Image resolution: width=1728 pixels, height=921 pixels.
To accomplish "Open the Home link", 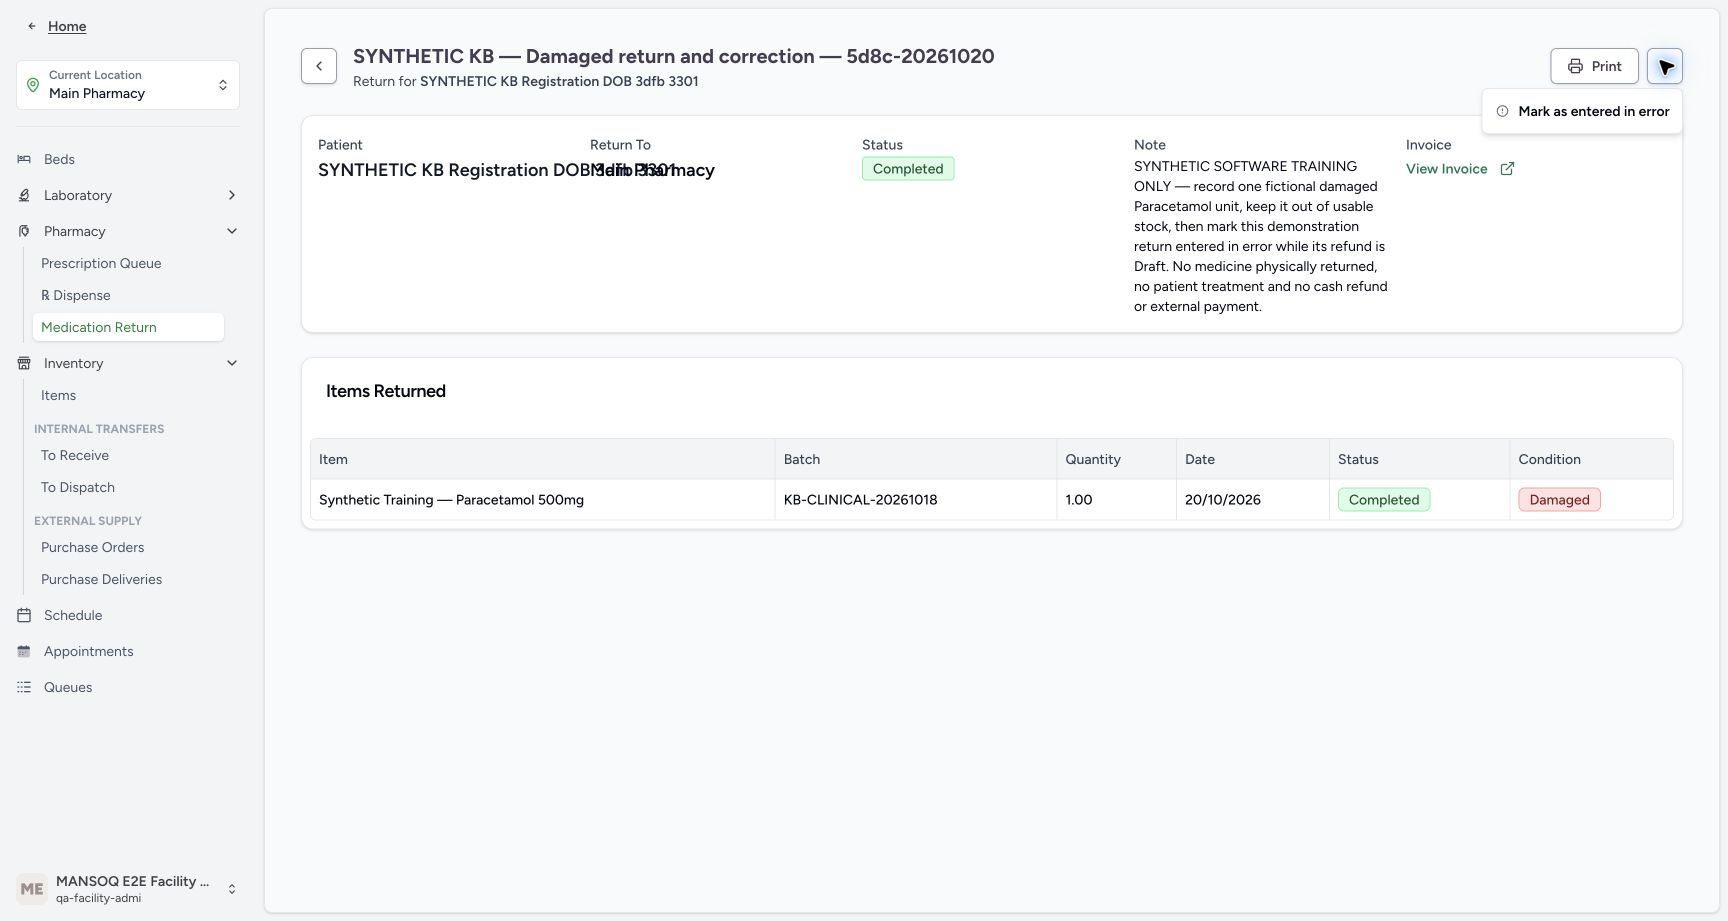I will point(67,26).
